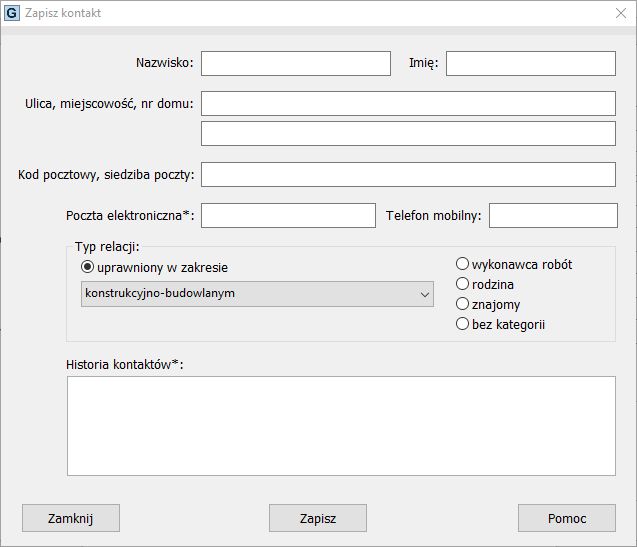
Task: Click Kod pocztowy, siedziba poczty field
Action: click(x=408, y=174)
